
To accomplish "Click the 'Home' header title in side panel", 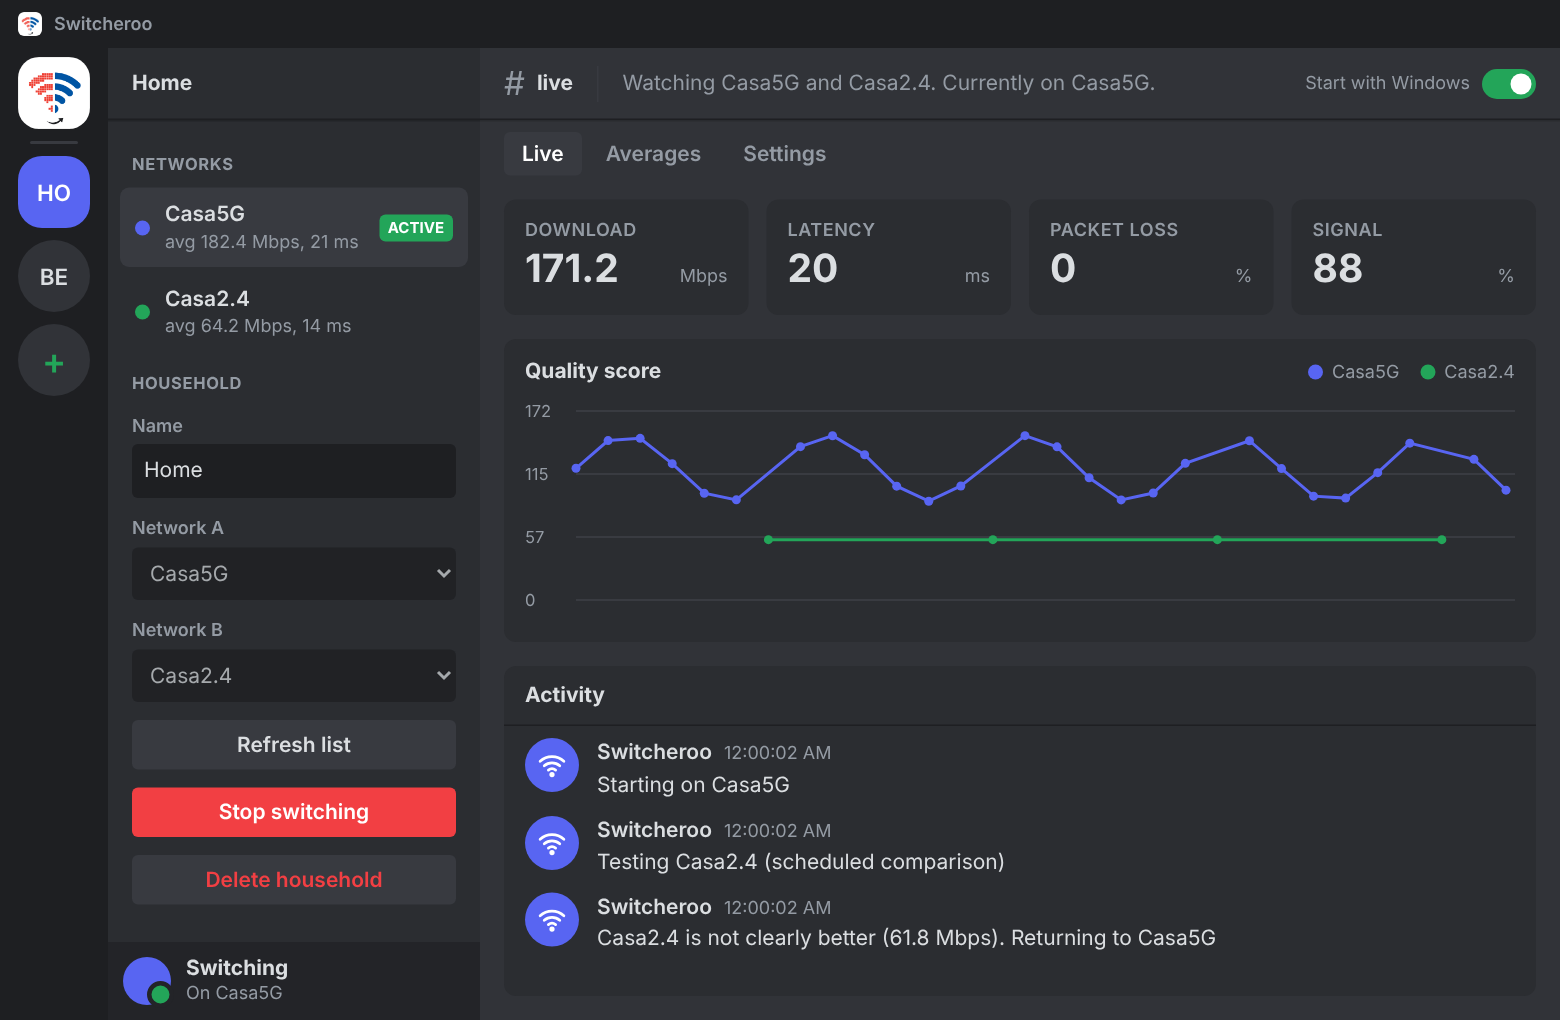I will point(162,83).
